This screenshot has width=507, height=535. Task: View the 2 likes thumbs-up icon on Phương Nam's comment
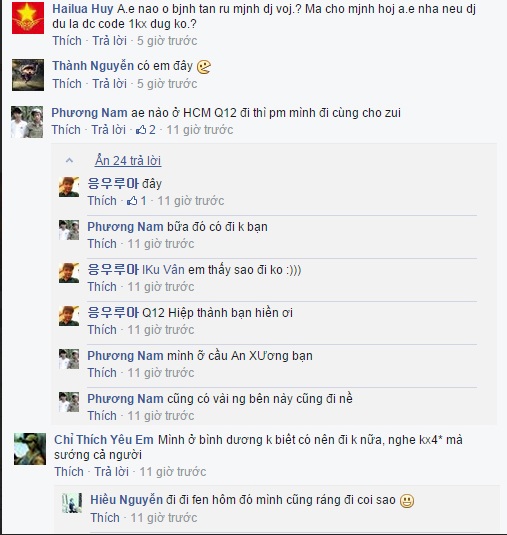(x=141, y=130)
